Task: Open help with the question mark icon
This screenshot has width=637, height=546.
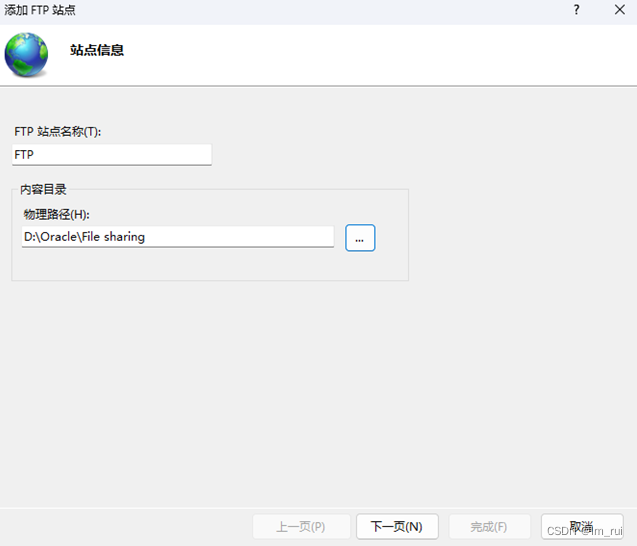Action: pyautogui.click(x=576, y=10)
